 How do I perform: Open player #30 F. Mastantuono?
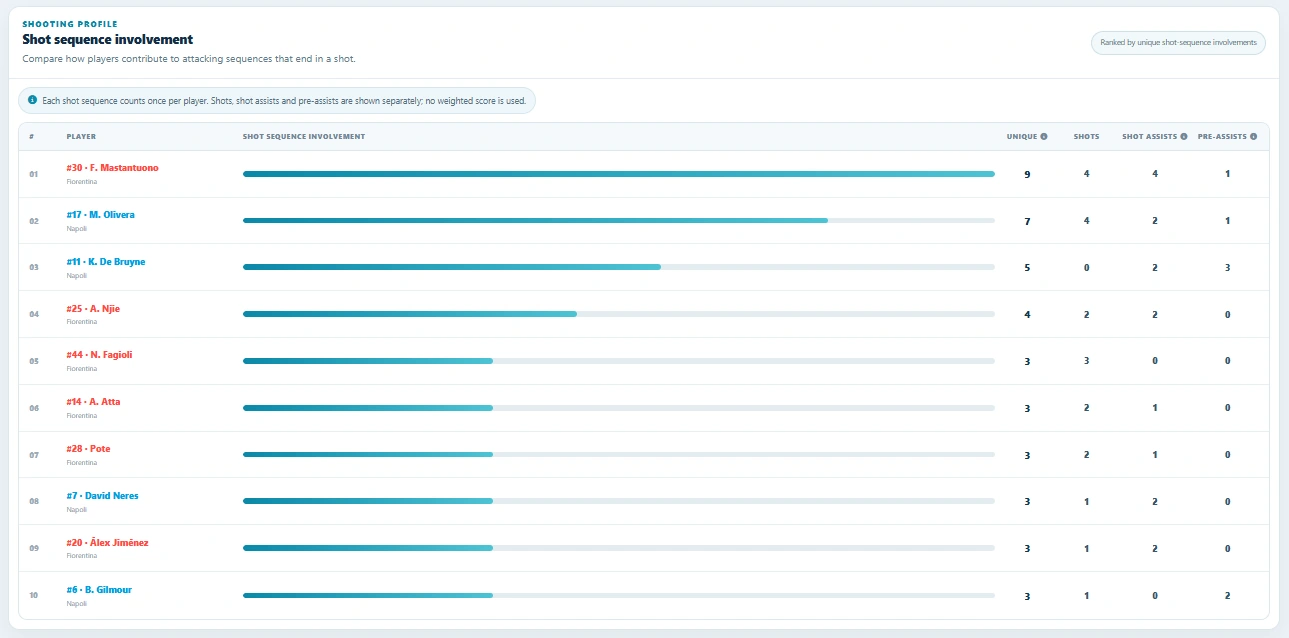coord(112,168)
